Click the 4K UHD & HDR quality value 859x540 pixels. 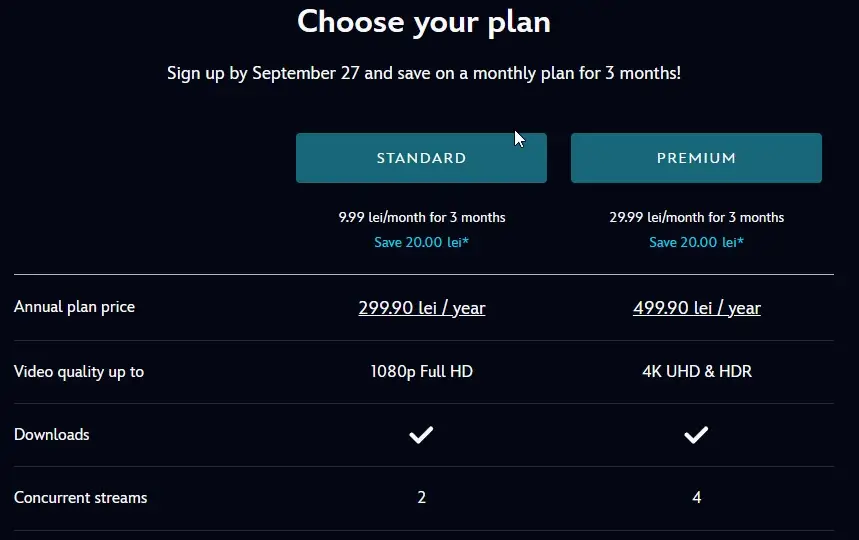[696, 372]
